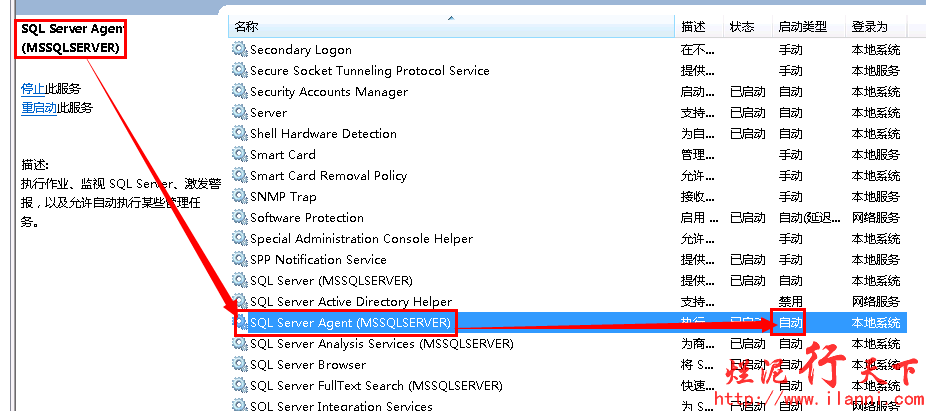Screen dimensions: 926x411
Task: Select Secure Socket Tunneling Protocol Service
Action: tap(369, 70)
